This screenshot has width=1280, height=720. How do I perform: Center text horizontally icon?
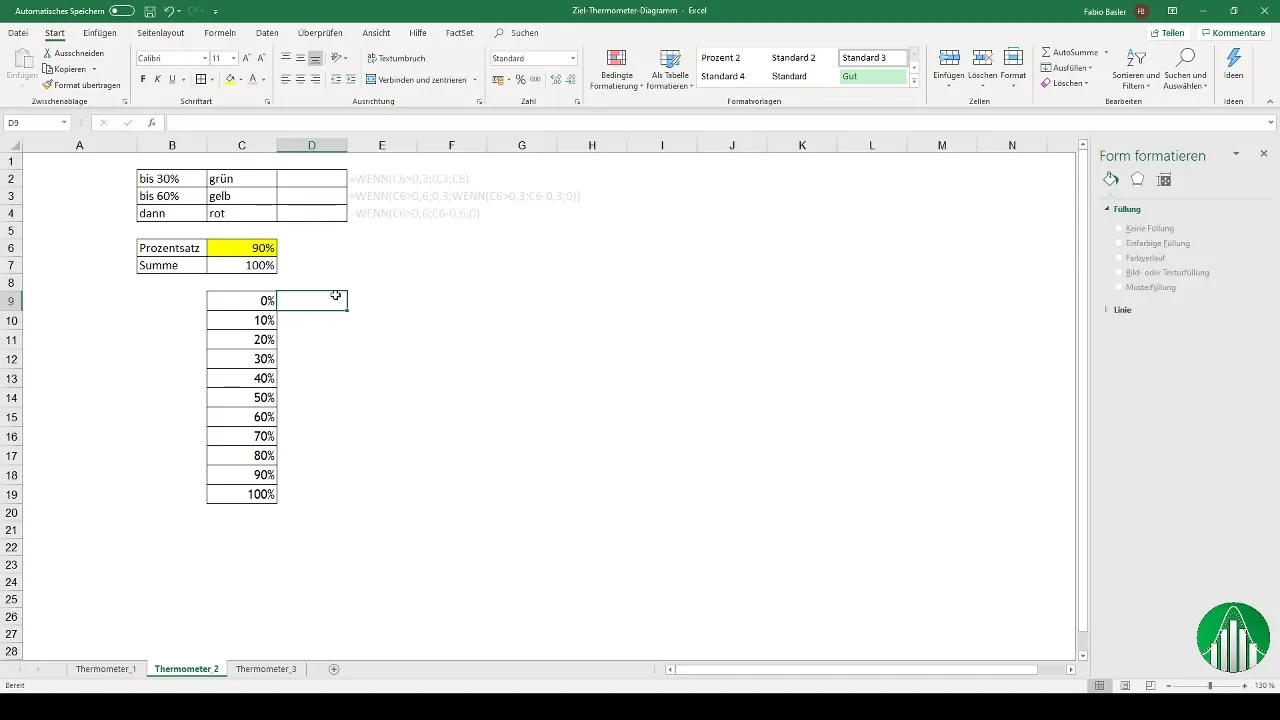301,79
